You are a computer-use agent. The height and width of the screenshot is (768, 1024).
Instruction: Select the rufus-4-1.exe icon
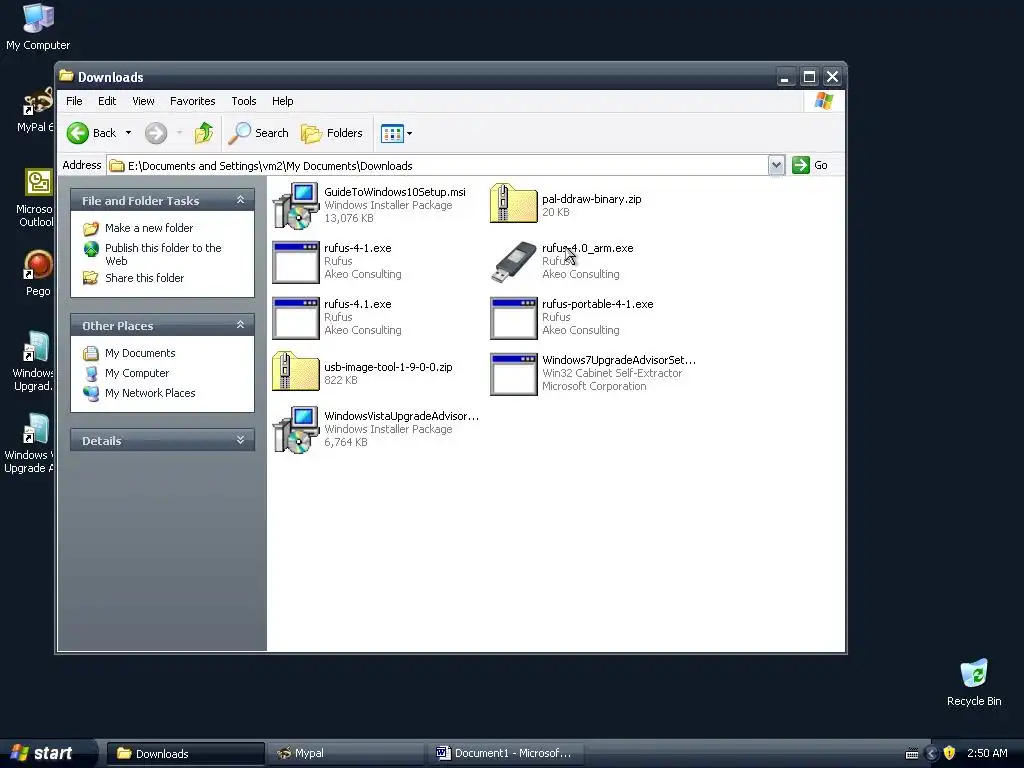[296, 262]
